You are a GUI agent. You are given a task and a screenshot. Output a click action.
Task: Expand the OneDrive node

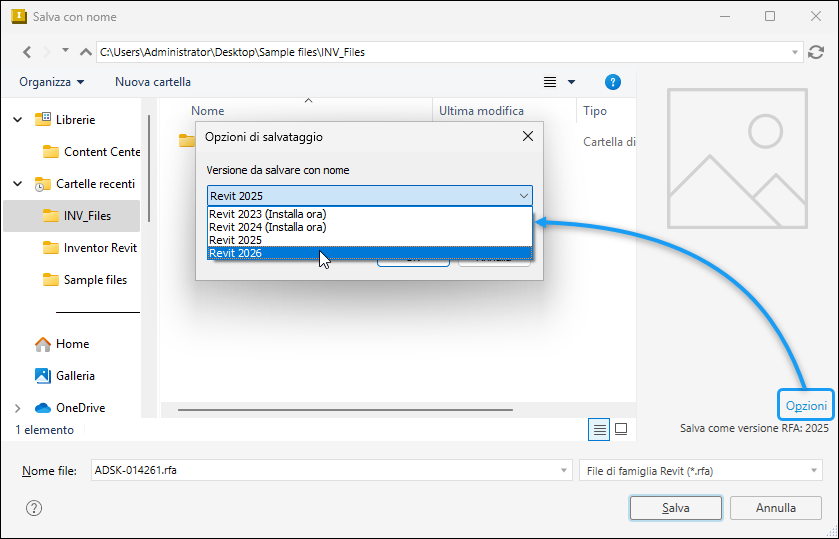[18, 408]
